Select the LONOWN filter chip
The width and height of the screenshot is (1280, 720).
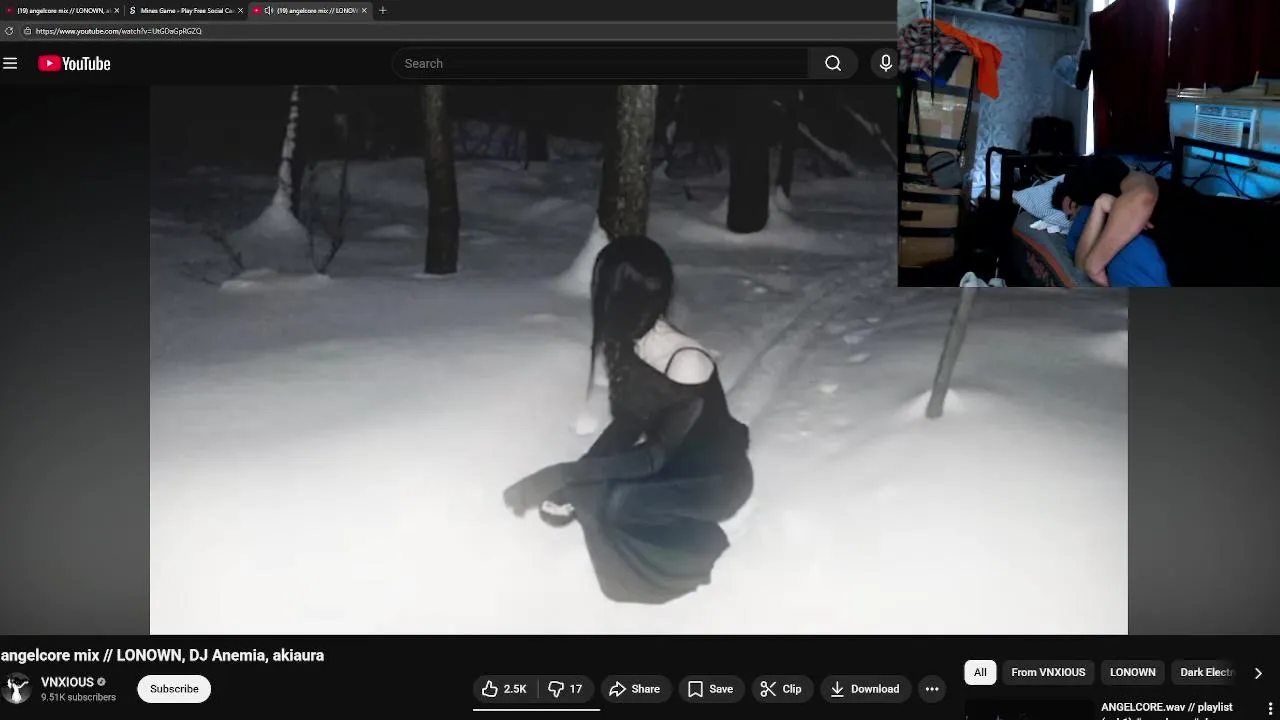1132,672
